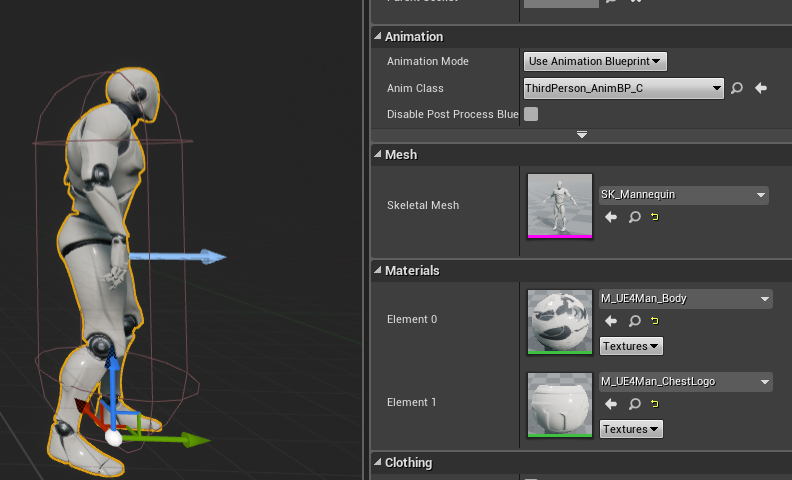Open M_UE4Man_ChestLogo material dropdown
The width and height of the screenshot is (792, 480).
(x=685, y=381)
